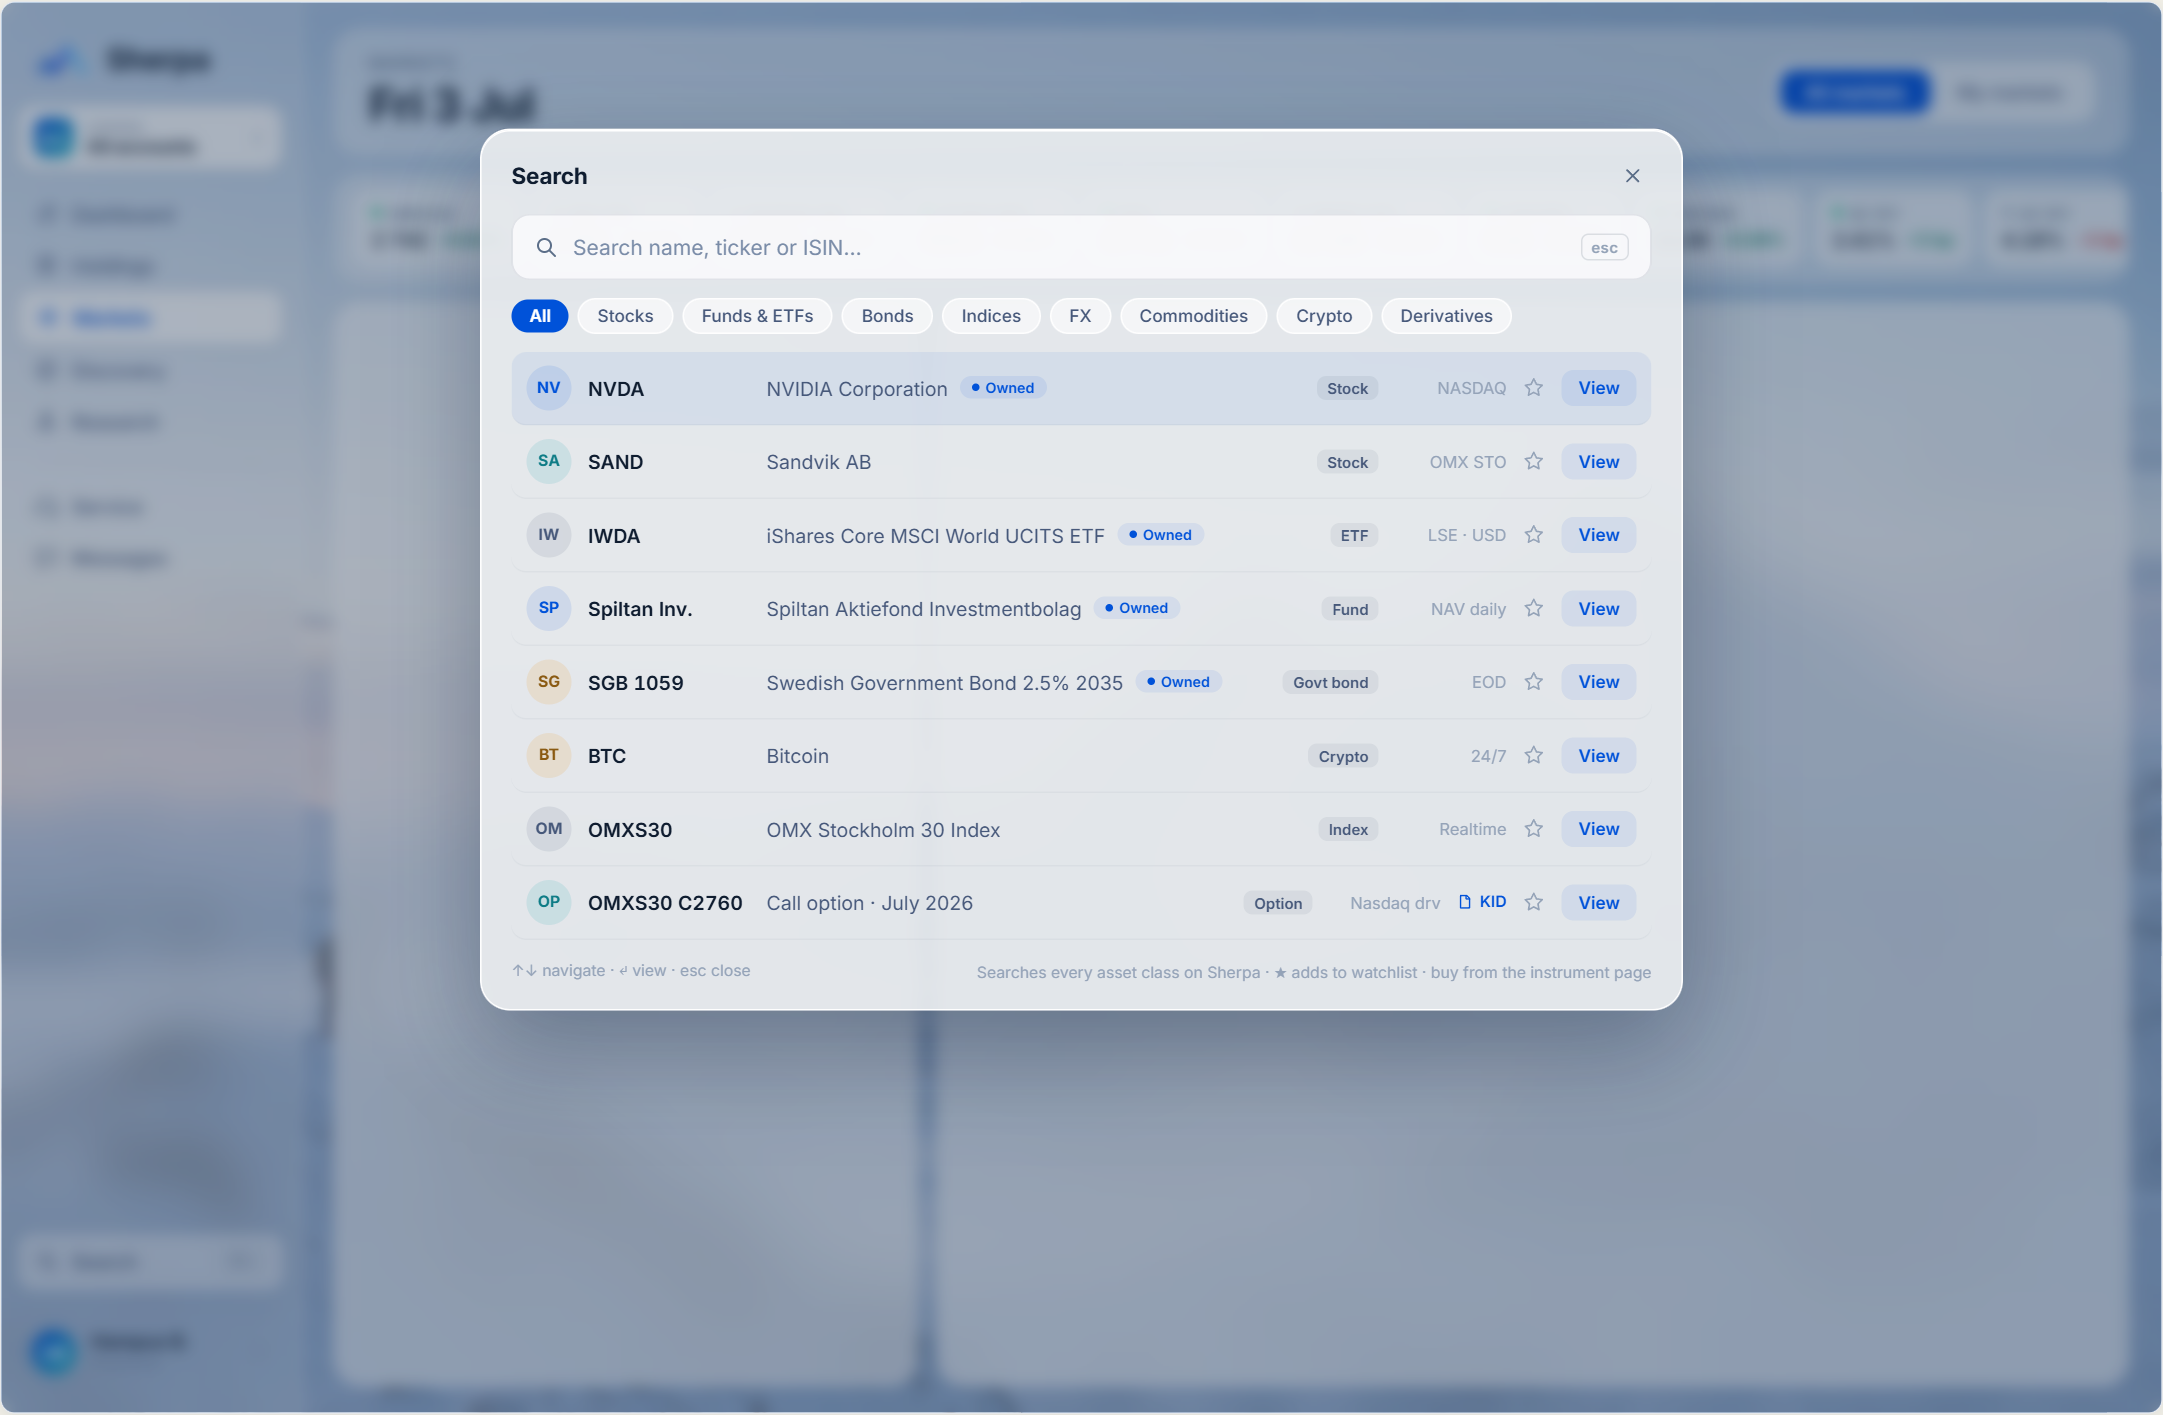Image resolution: width=2163 pixels, height=1415 pixels.
Task: Open the KID document link
Action: point(1483,902)
